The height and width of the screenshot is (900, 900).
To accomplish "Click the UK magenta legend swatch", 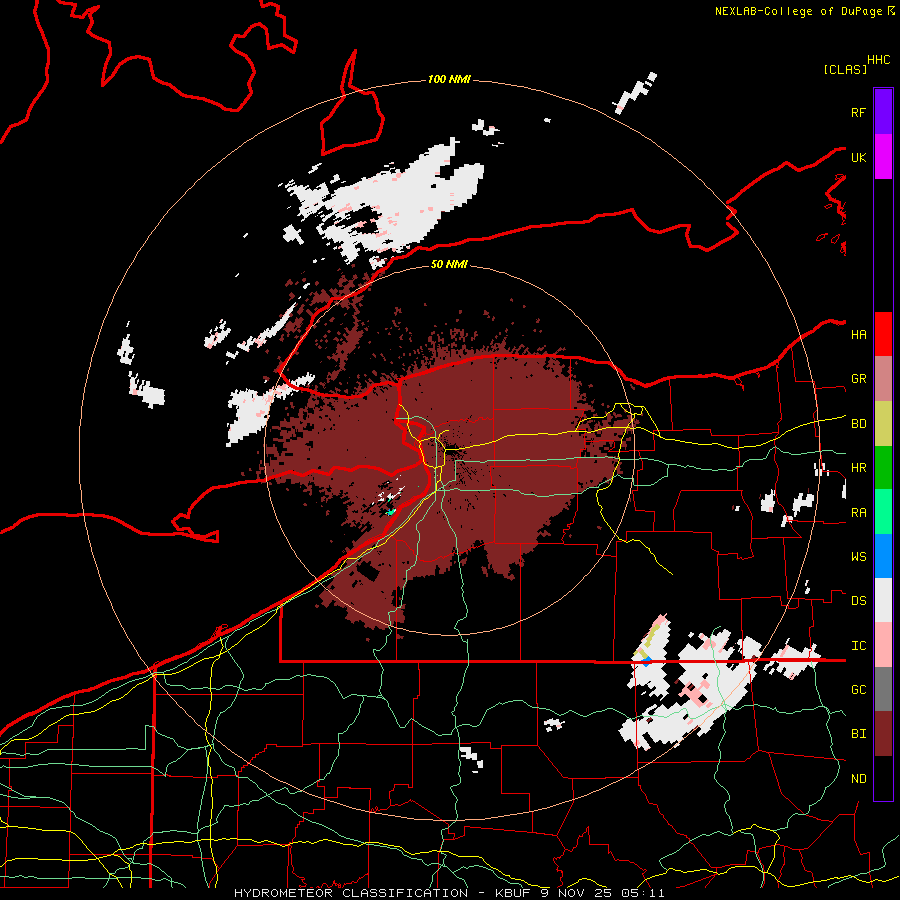I will click(883, 157).
